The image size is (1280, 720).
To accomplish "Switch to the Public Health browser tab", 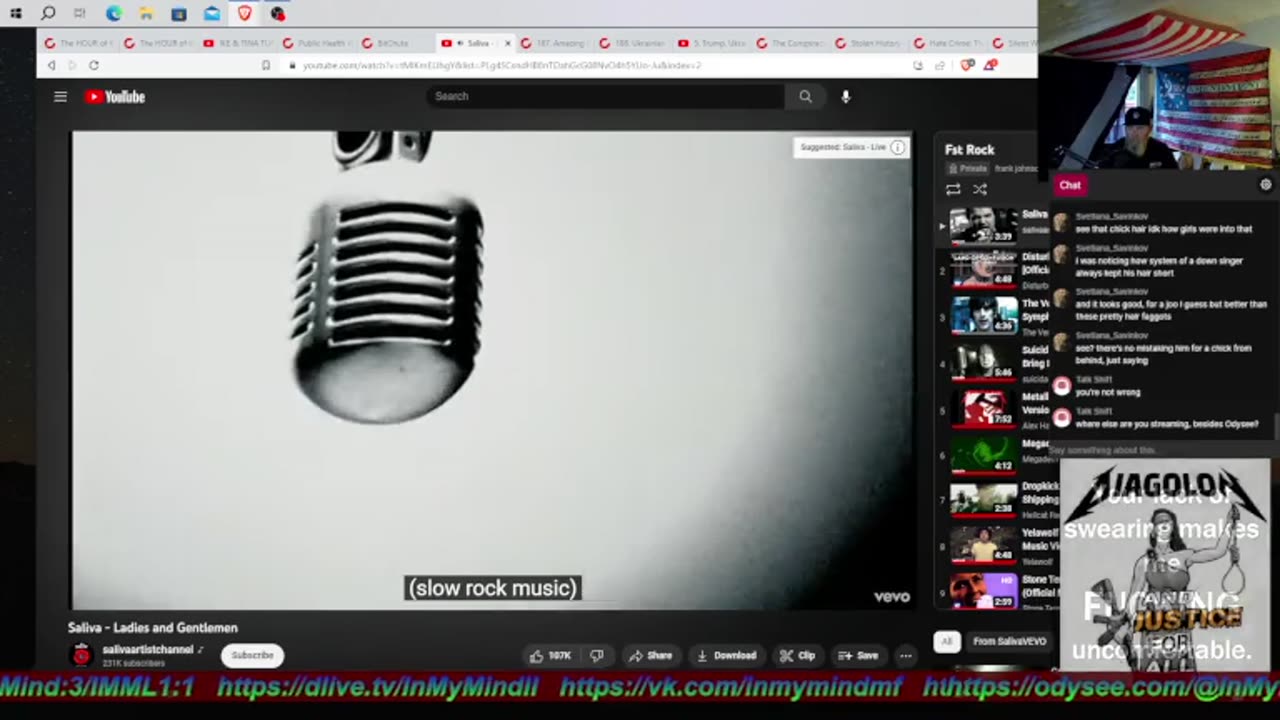I will [x=316, y=43].
